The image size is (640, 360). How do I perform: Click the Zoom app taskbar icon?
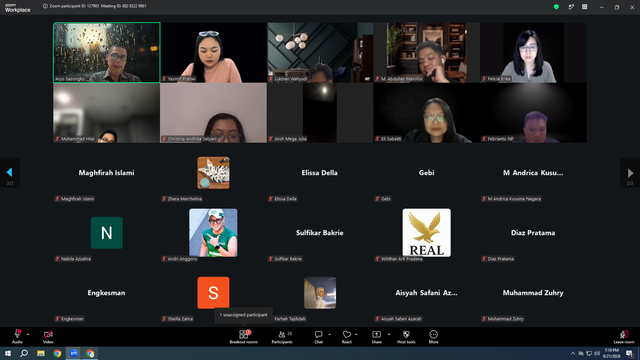coord(73,353)
